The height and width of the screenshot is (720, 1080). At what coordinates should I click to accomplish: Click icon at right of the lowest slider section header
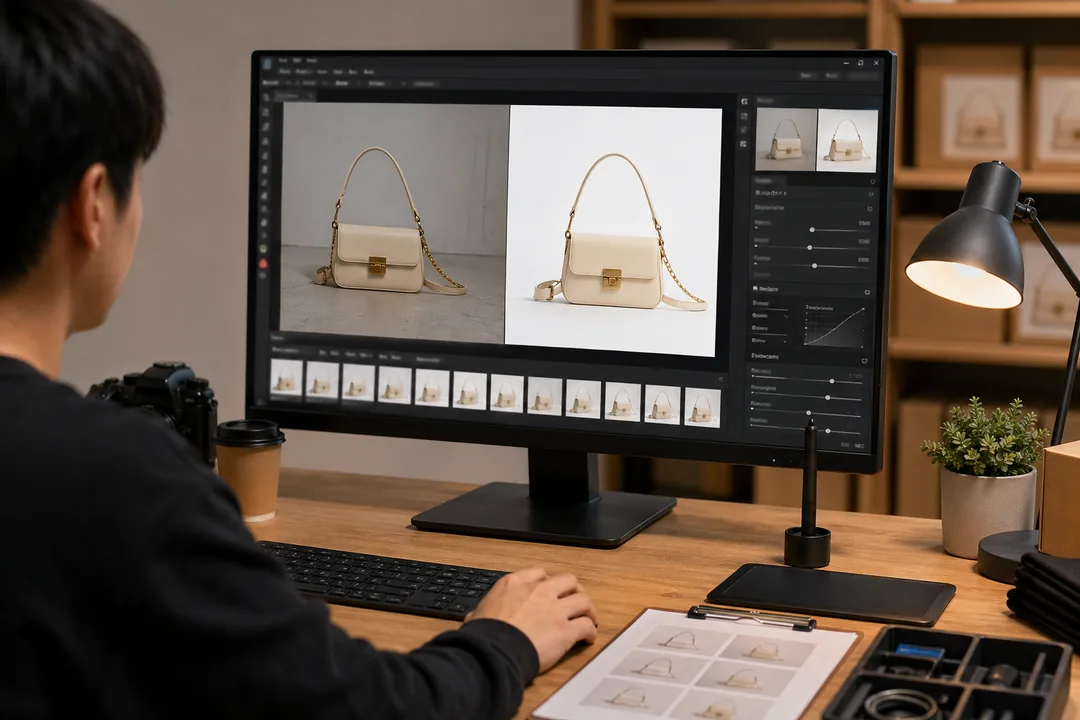864,360
